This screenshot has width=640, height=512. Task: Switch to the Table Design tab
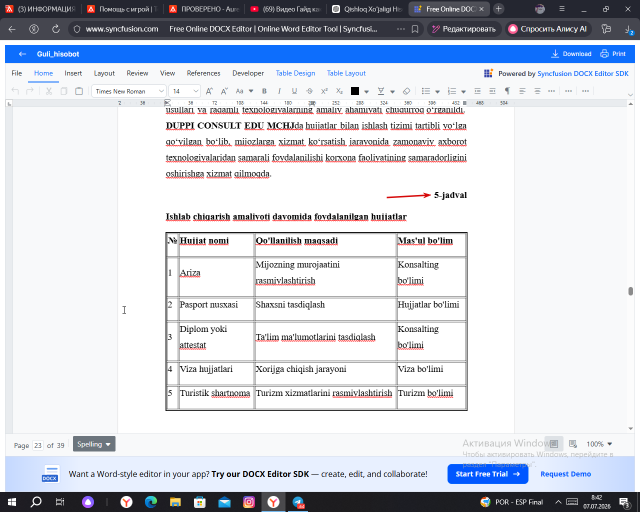295,73
